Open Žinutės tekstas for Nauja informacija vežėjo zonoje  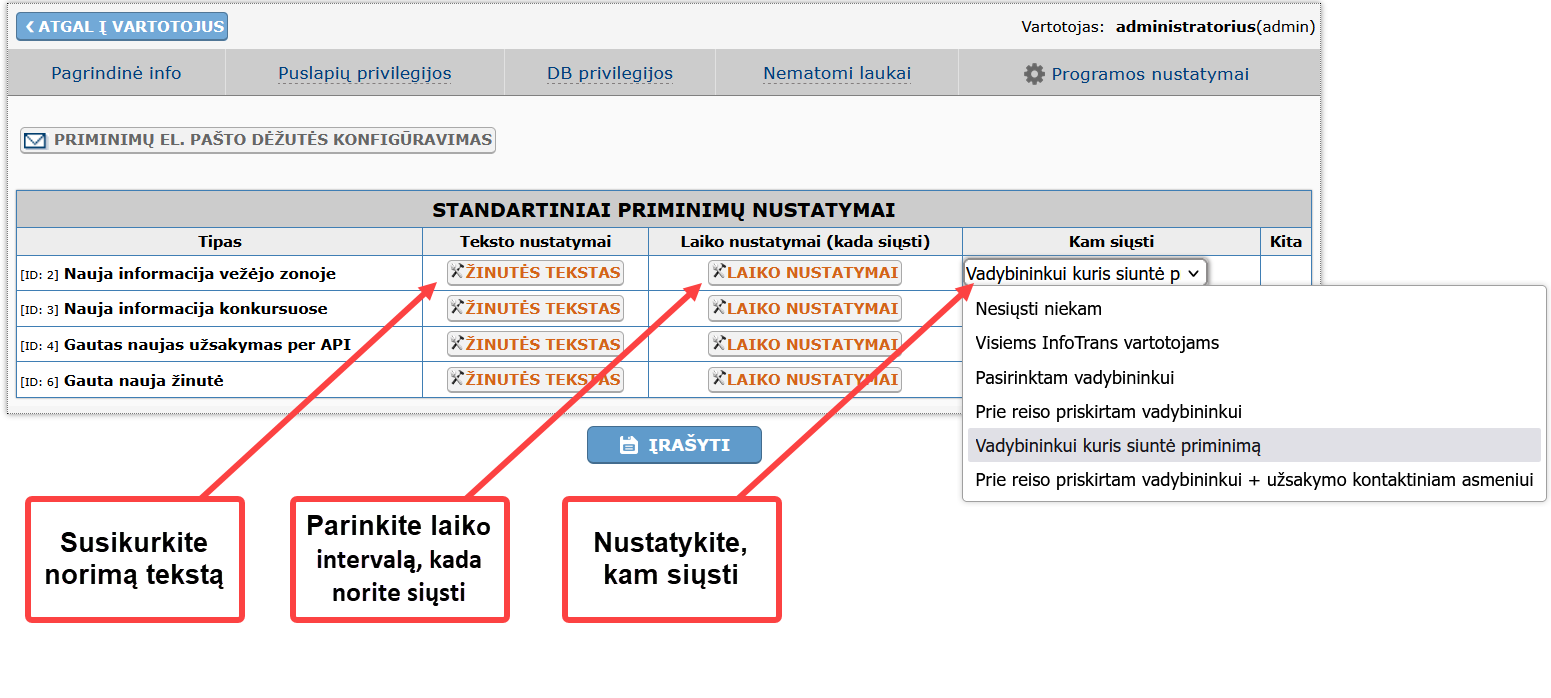click(535, 273)
